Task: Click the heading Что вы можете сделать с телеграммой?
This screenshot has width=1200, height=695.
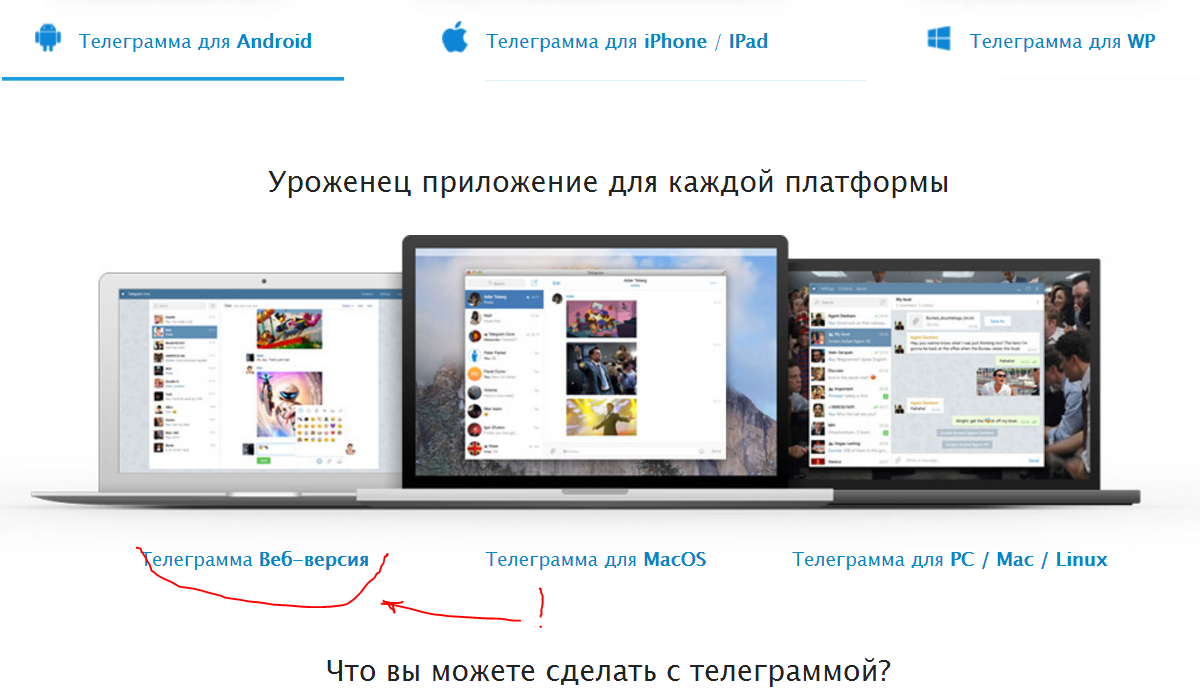Action: click(x=607, y=670)
